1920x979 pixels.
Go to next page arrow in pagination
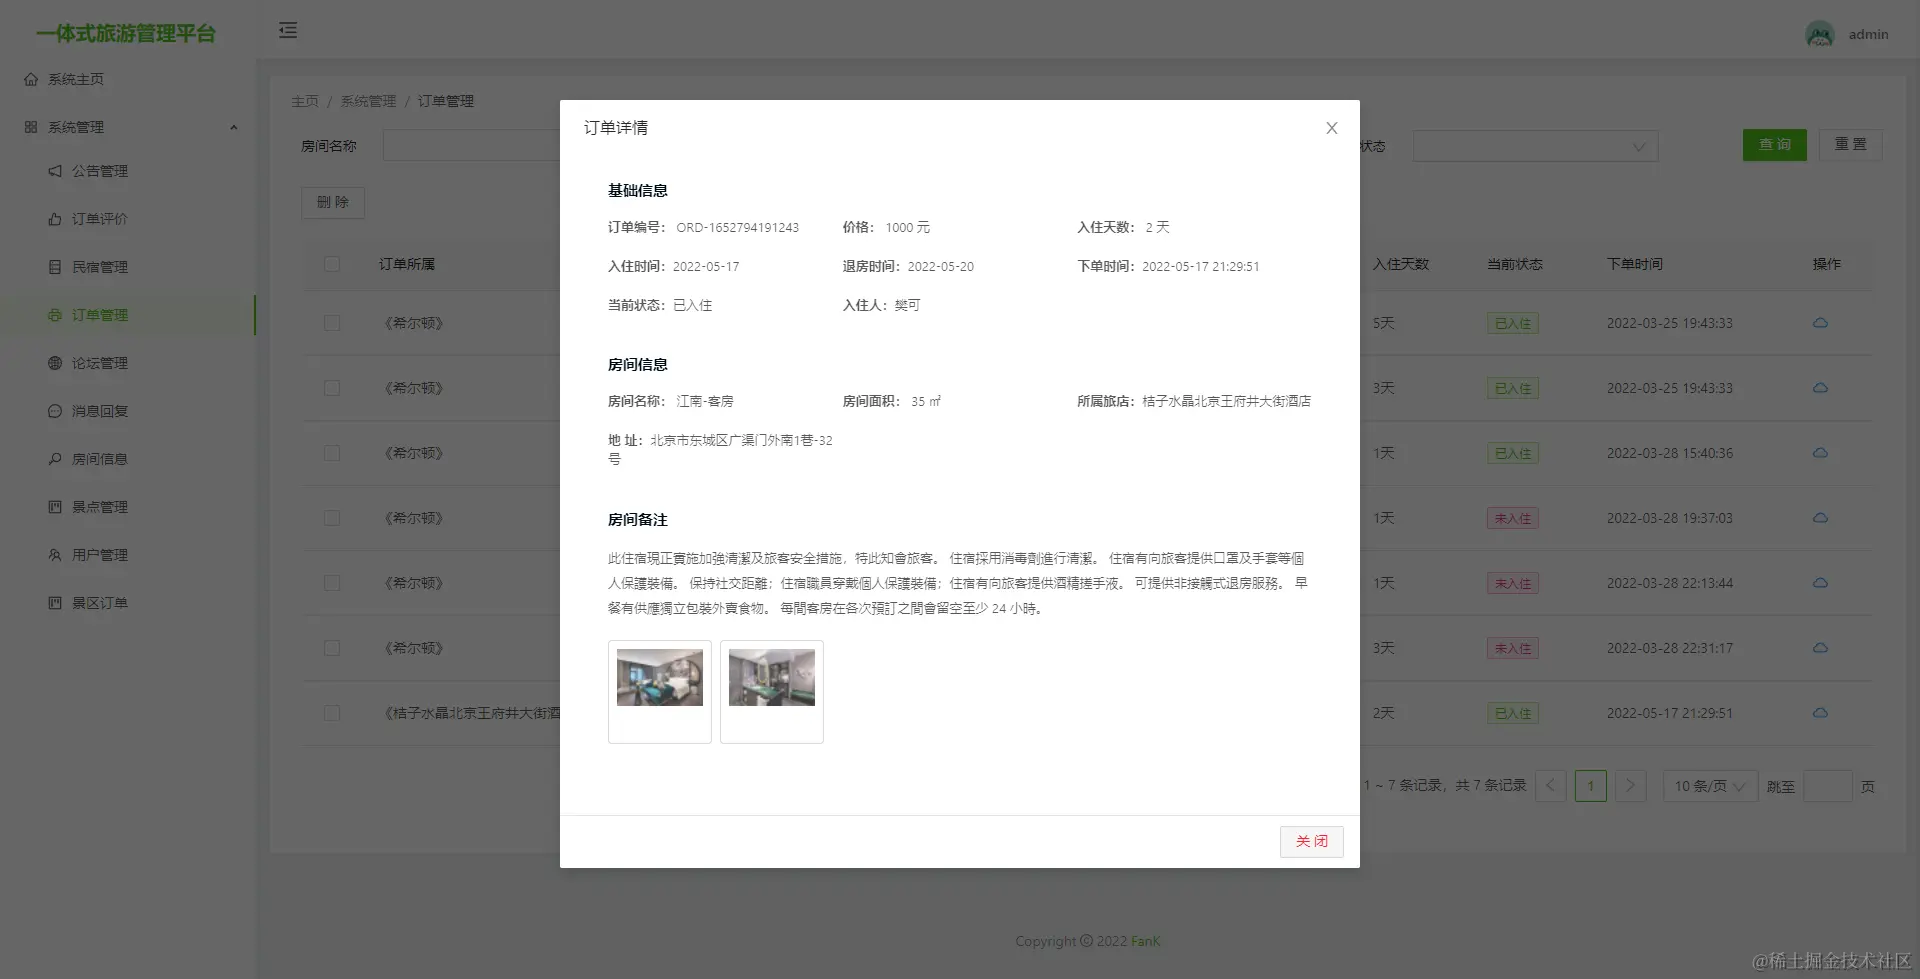[1630, 786]
